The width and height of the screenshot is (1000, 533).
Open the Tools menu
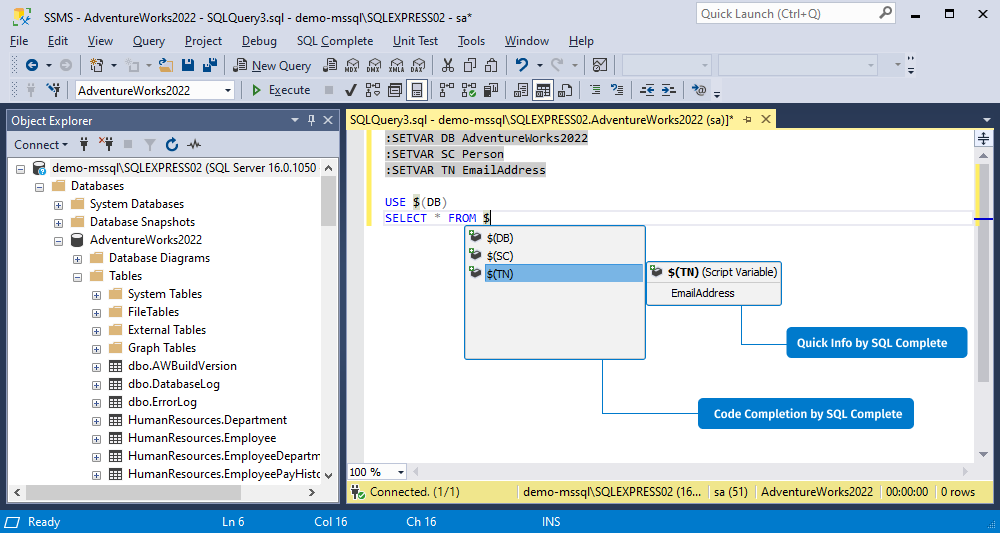click(x=471, y=41)
